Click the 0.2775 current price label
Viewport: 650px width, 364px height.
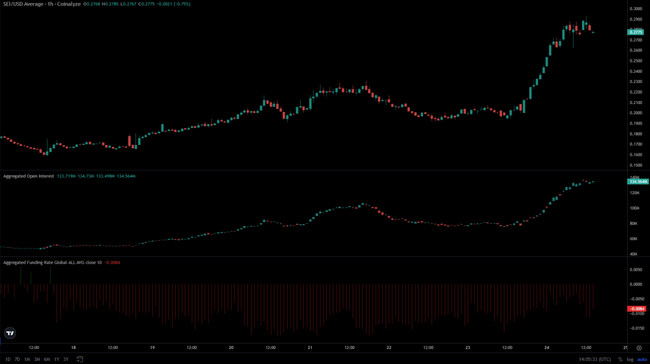pyautogui.click(x=635, y=32)
